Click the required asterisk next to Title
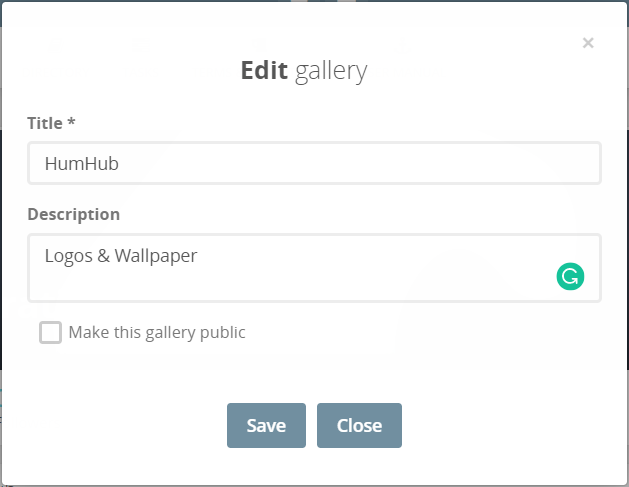The image size is (629, 487). [72, 123]
